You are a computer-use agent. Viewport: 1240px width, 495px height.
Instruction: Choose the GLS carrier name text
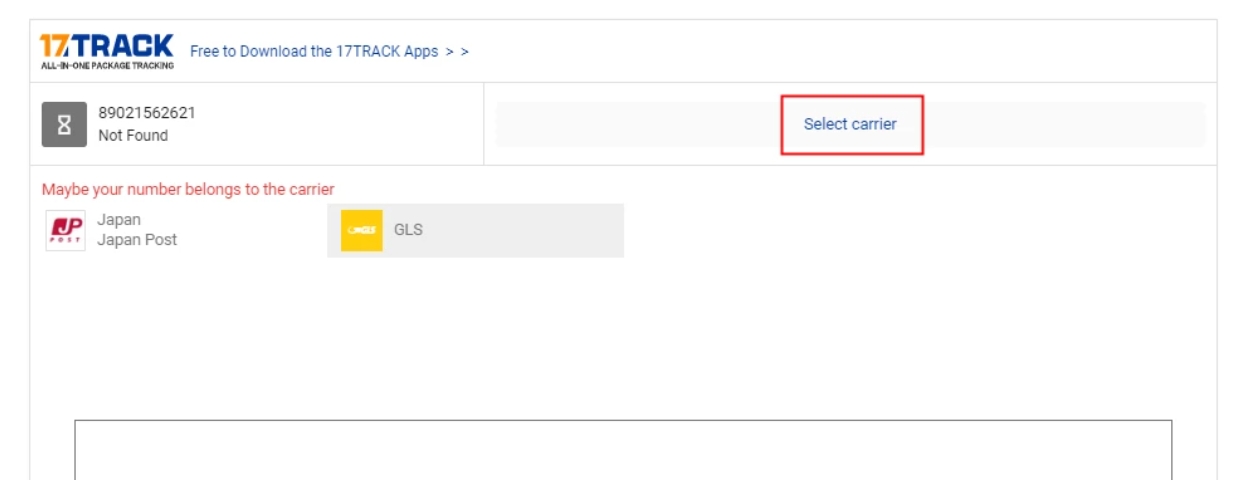tap(408, 230)
